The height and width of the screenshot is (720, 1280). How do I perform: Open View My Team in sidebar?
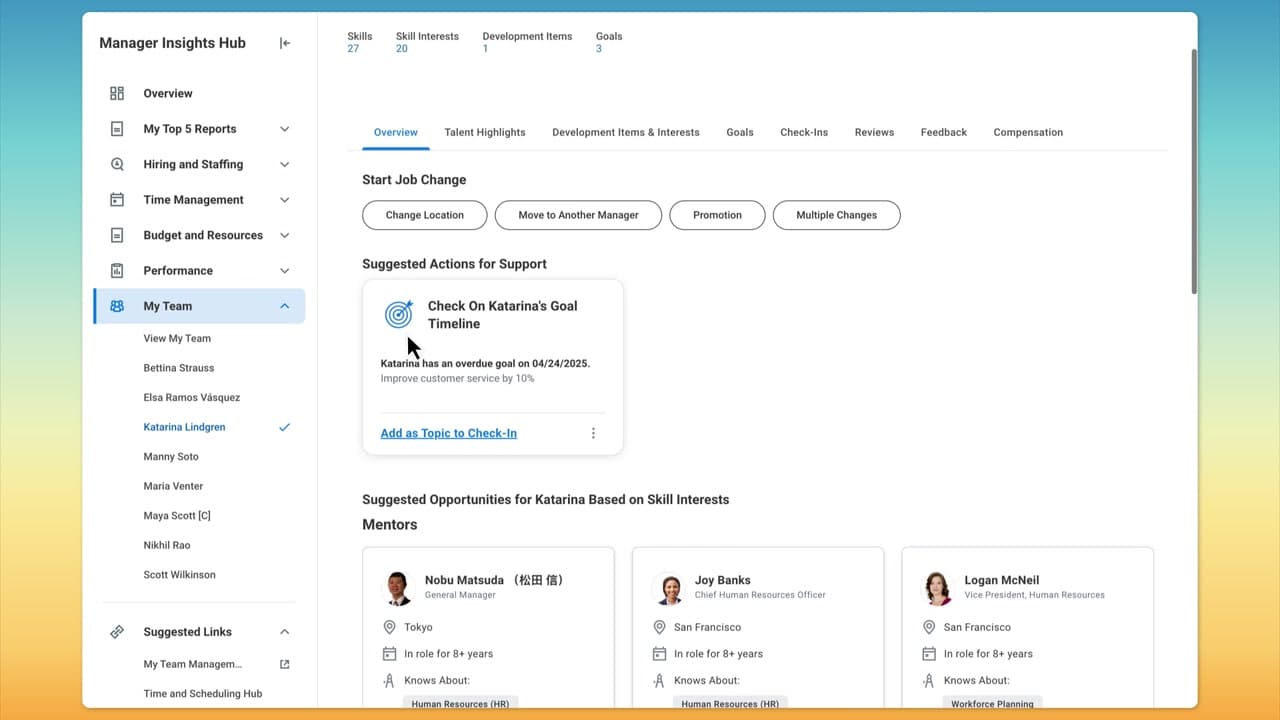(177, 338)
